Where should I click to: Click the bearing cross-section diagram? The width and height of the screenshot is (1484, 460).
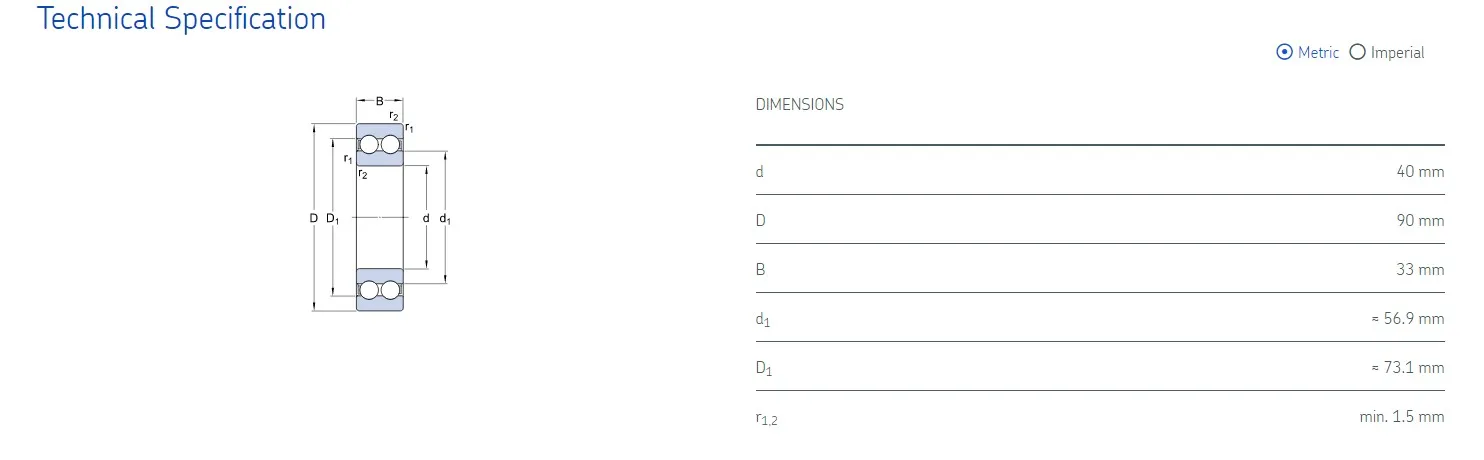click(x=380, y=216)
